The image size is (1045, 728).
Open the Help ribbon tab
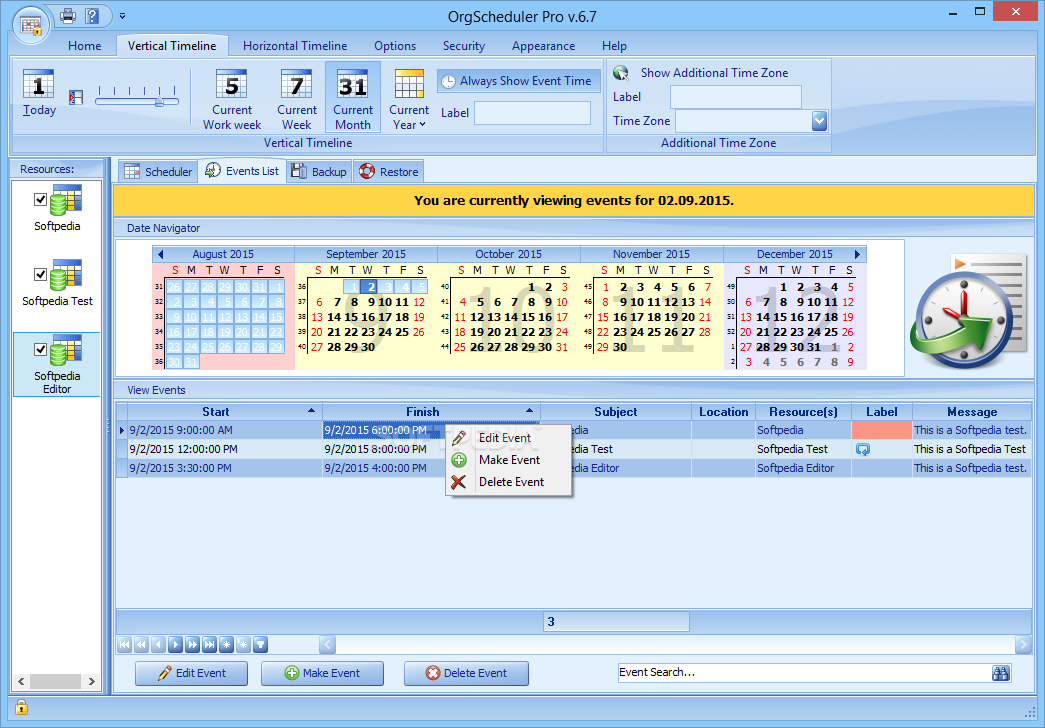[x=614, y=46]
